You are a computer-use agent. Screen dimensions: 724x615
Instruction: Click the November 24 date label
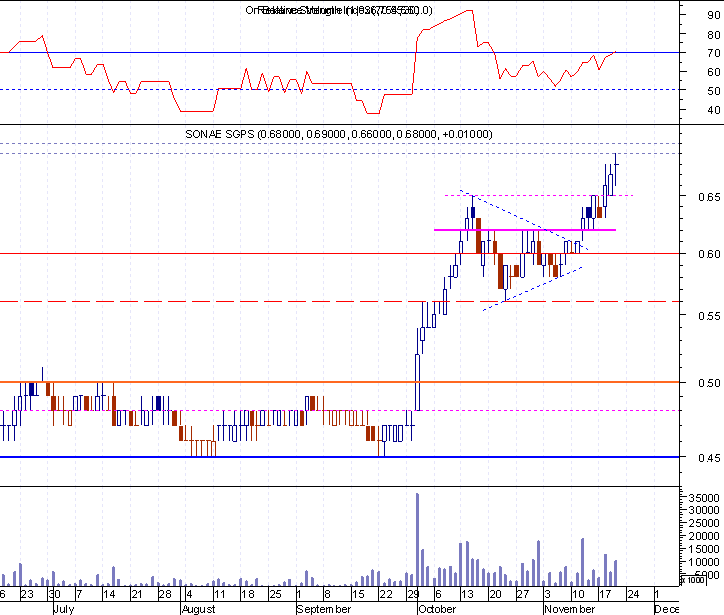coord(633,594)
